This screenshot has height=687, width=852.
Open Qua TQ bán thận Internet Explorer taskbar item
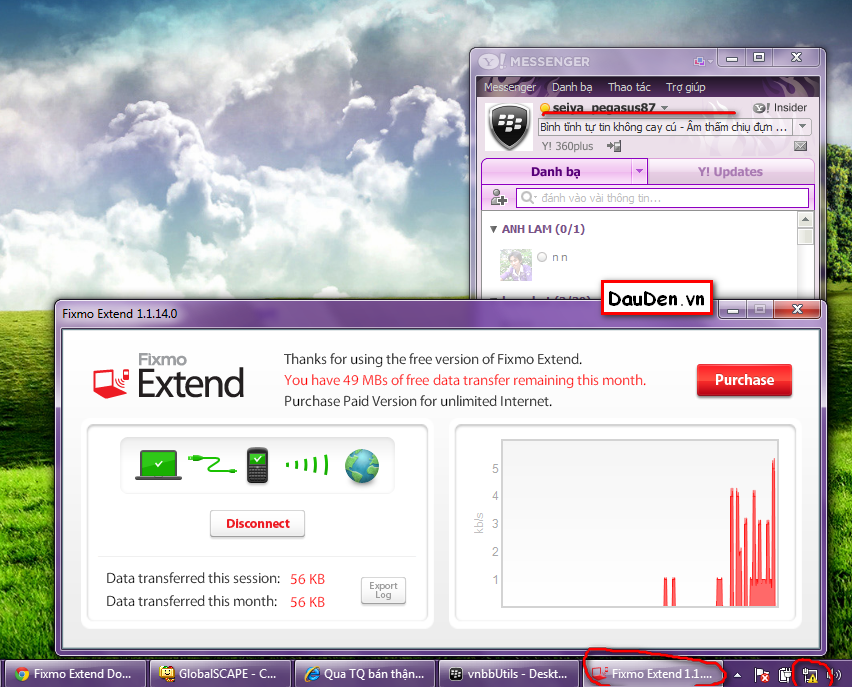pos(365,674)
